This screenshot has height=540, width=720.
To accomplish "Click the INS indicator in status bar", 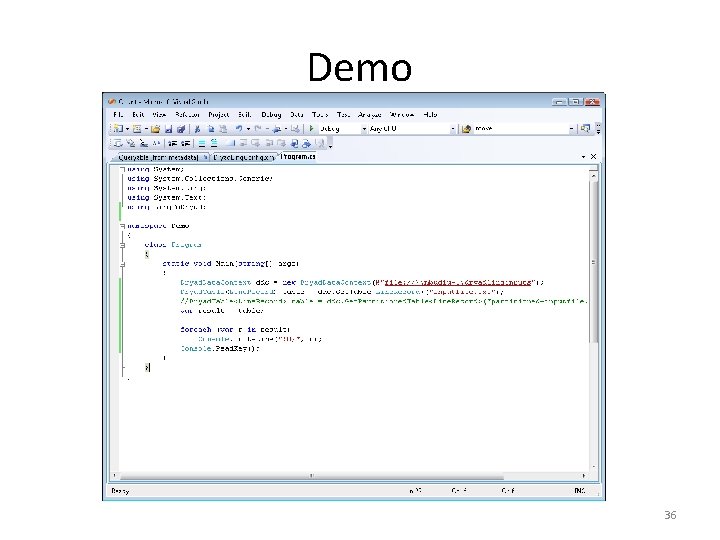I will point(580,490).
